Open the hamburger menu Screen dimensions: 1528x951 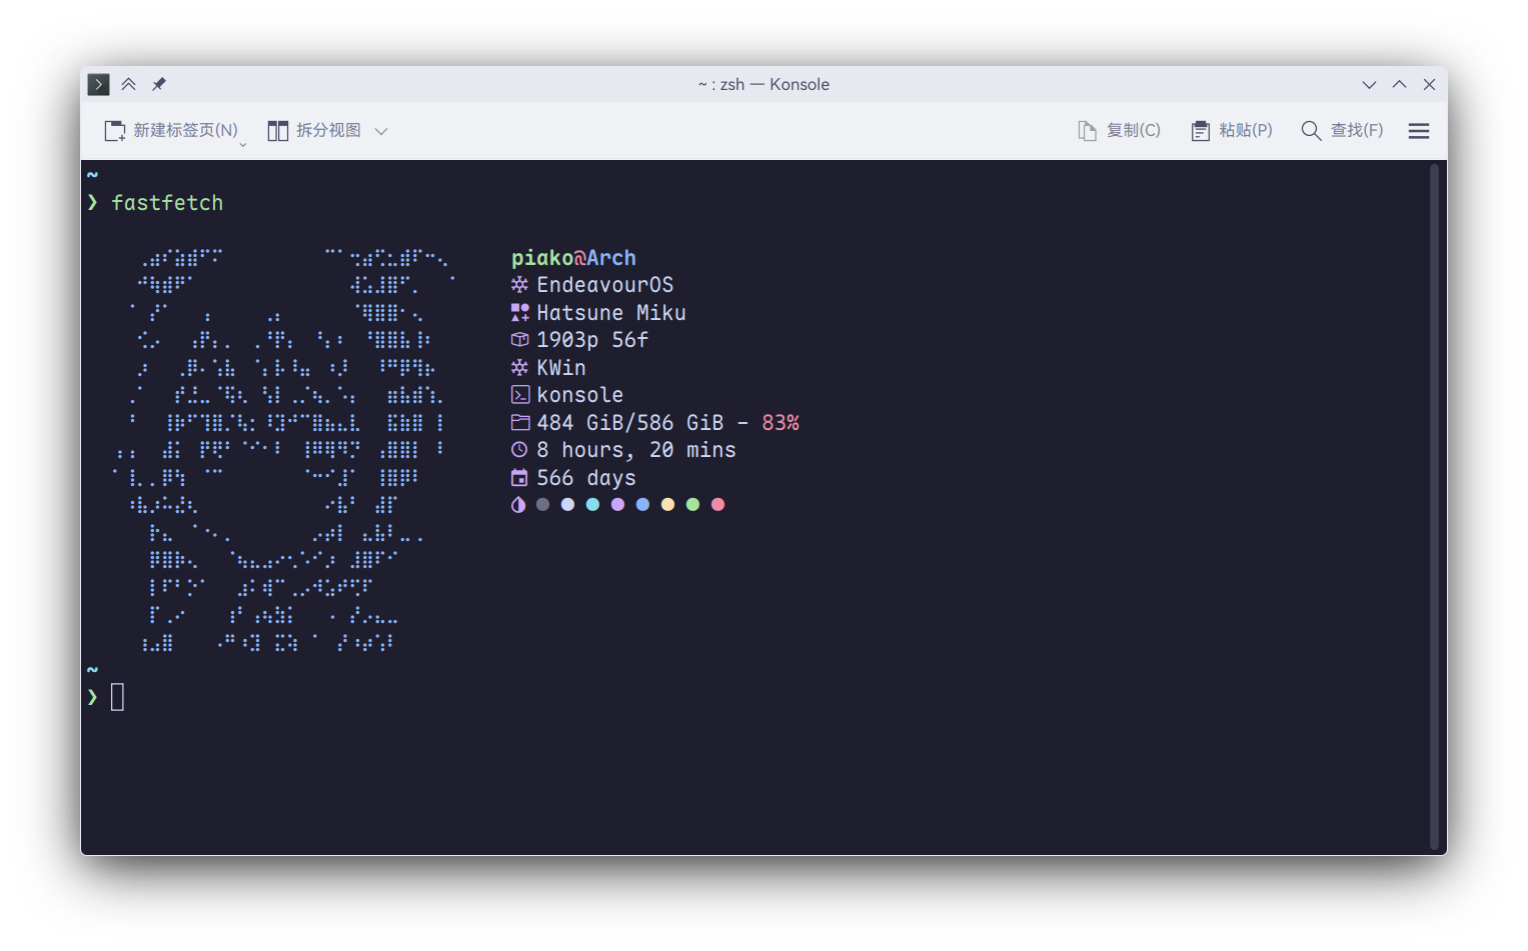point(1419,131)
